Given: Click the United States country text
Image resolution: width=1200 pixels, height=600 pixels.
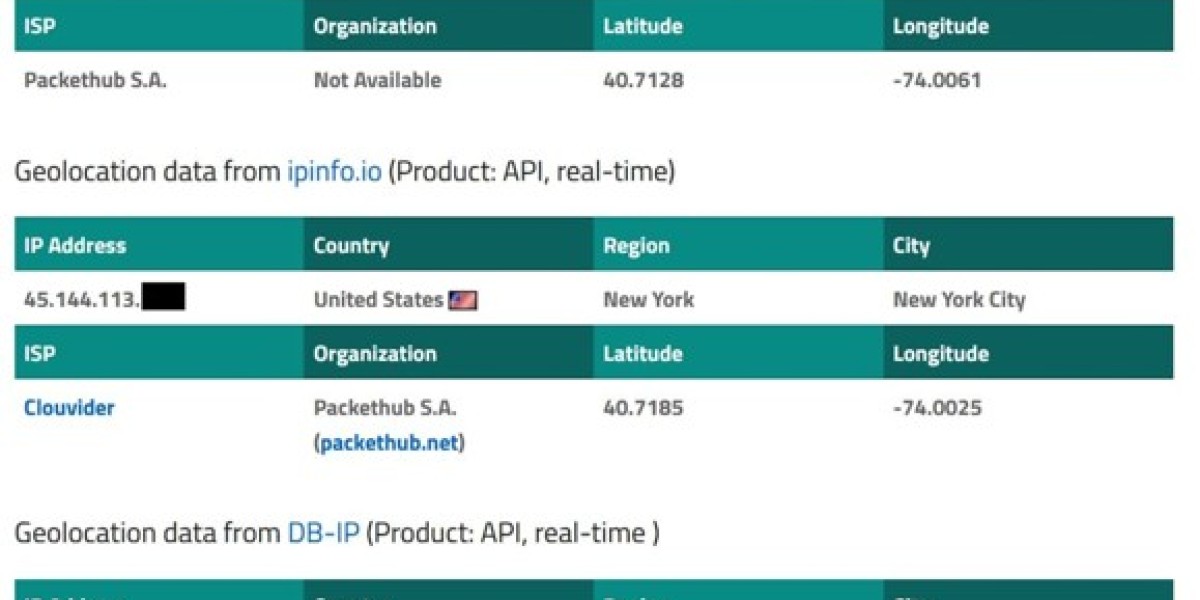Looking at the screenshot, I should (378, 300).
